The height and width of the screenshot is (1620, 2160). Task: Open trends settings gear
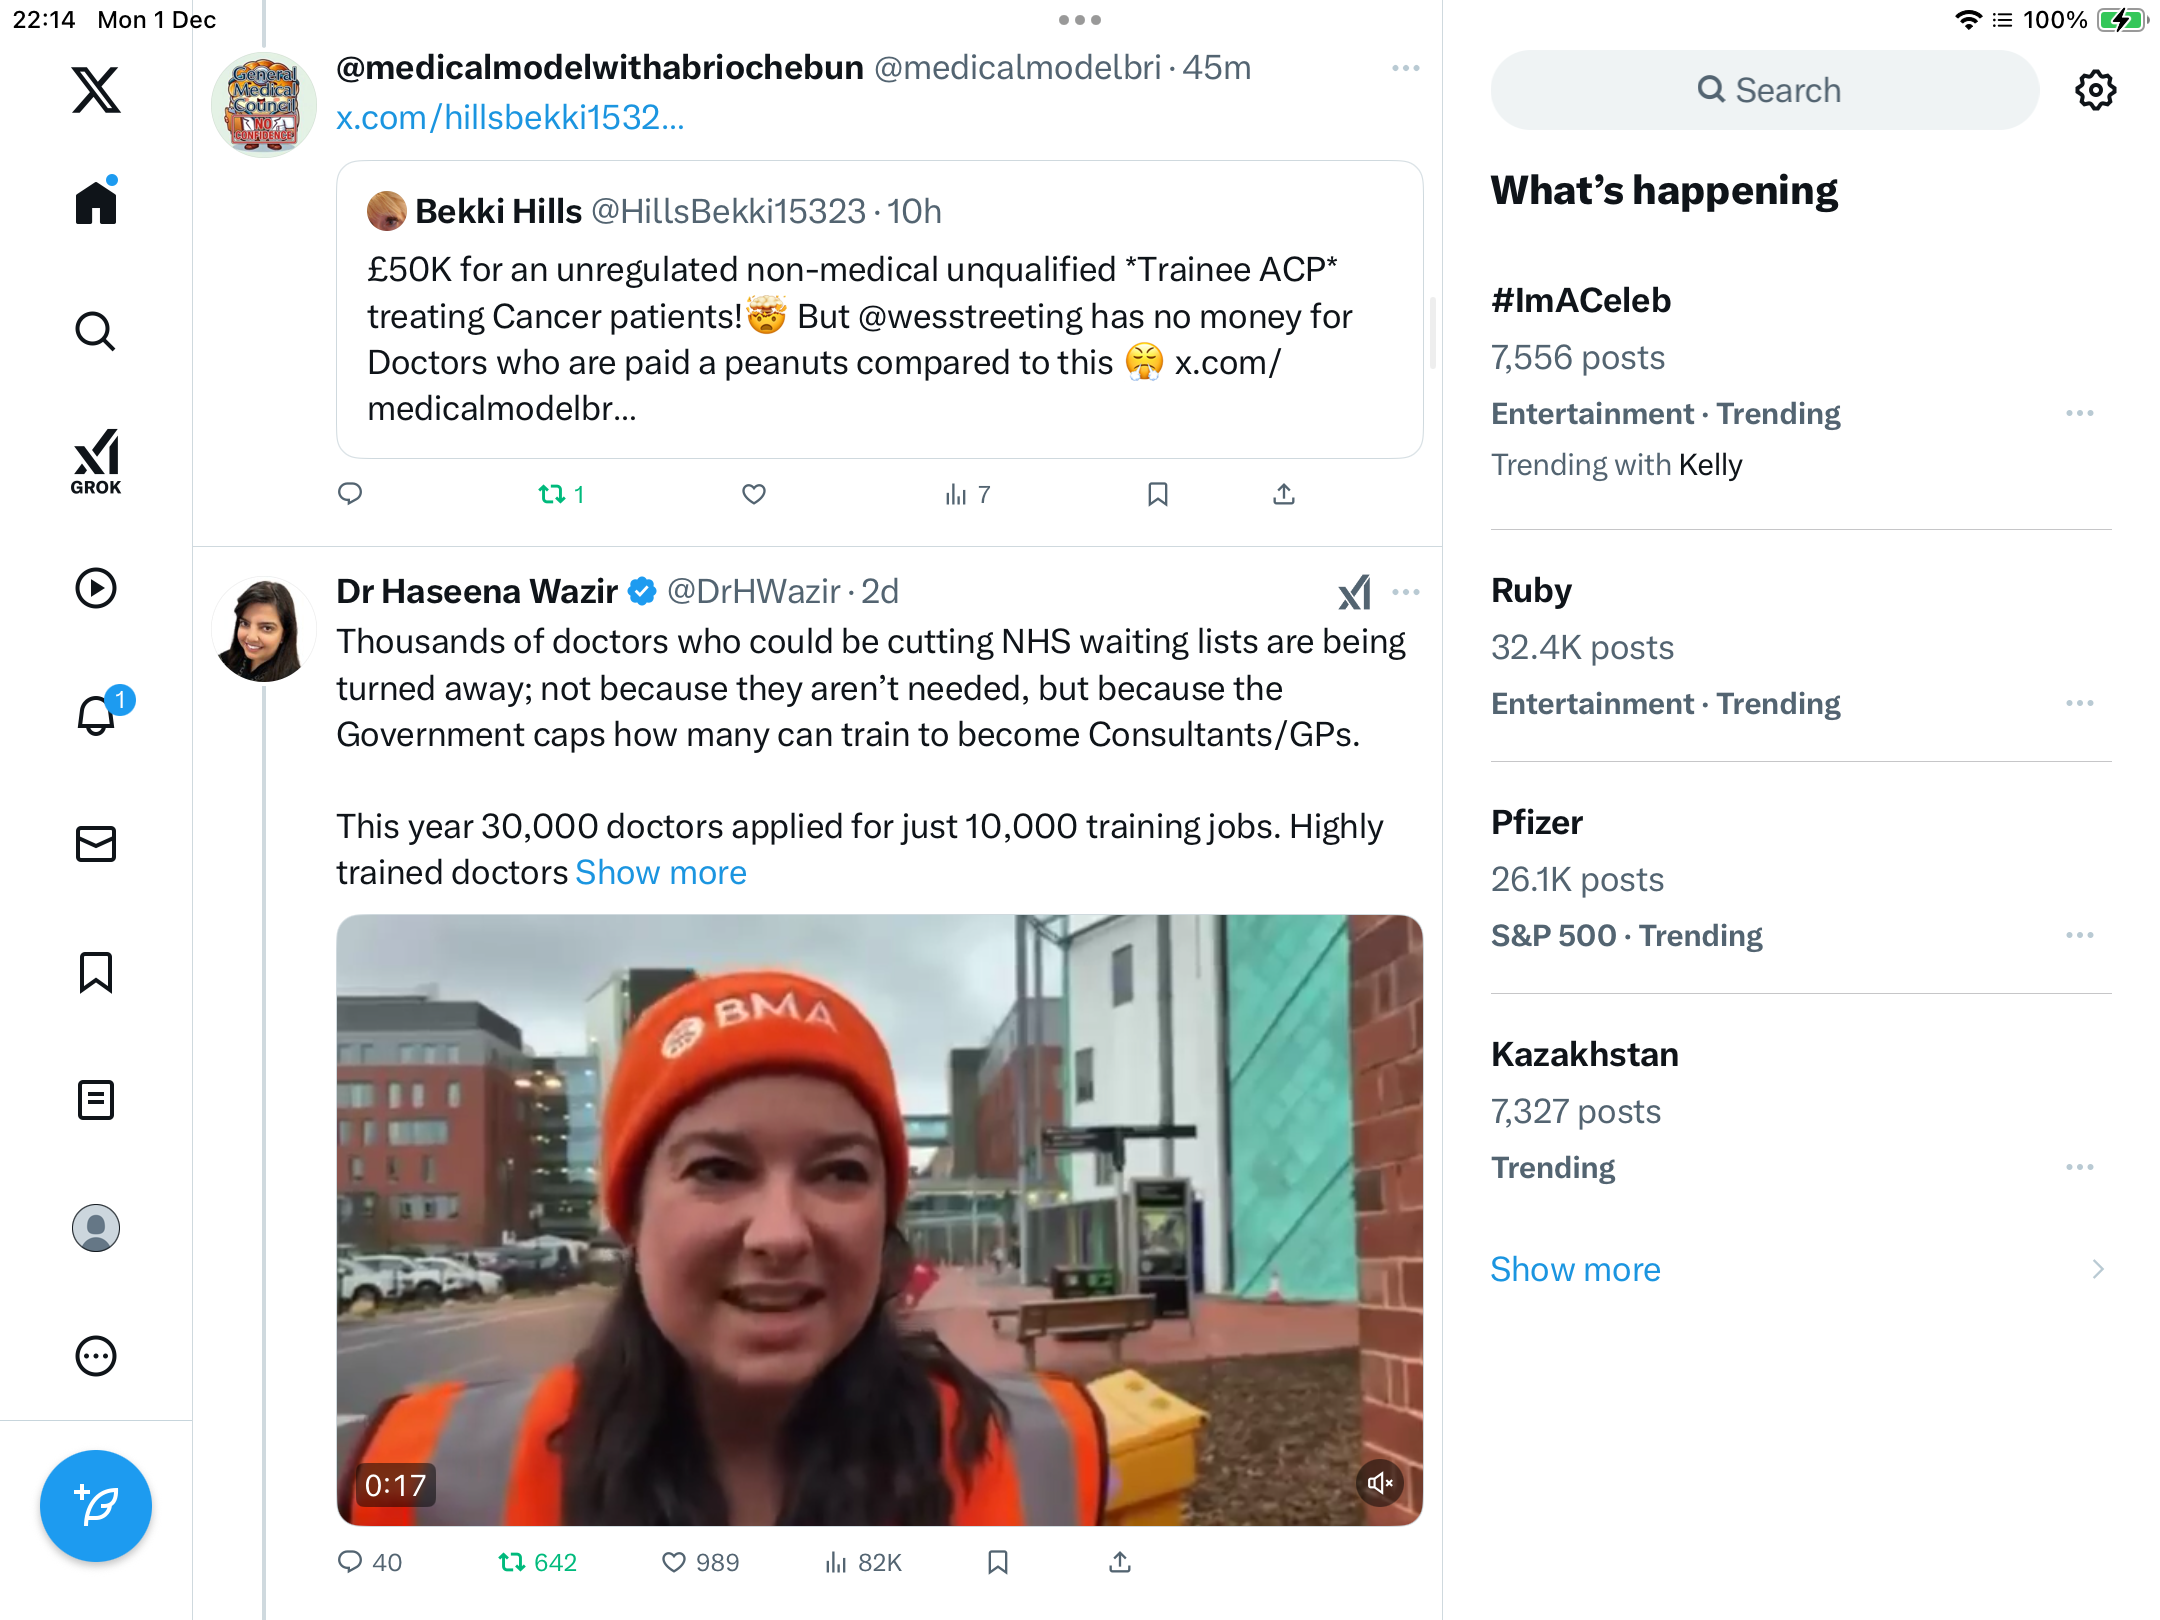pos(2095,91)
